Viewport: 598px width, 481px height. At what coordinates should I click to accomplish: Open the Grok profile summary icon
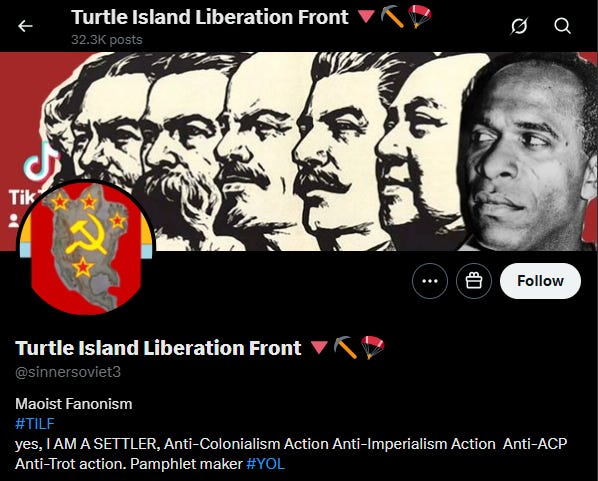point(519,26)
